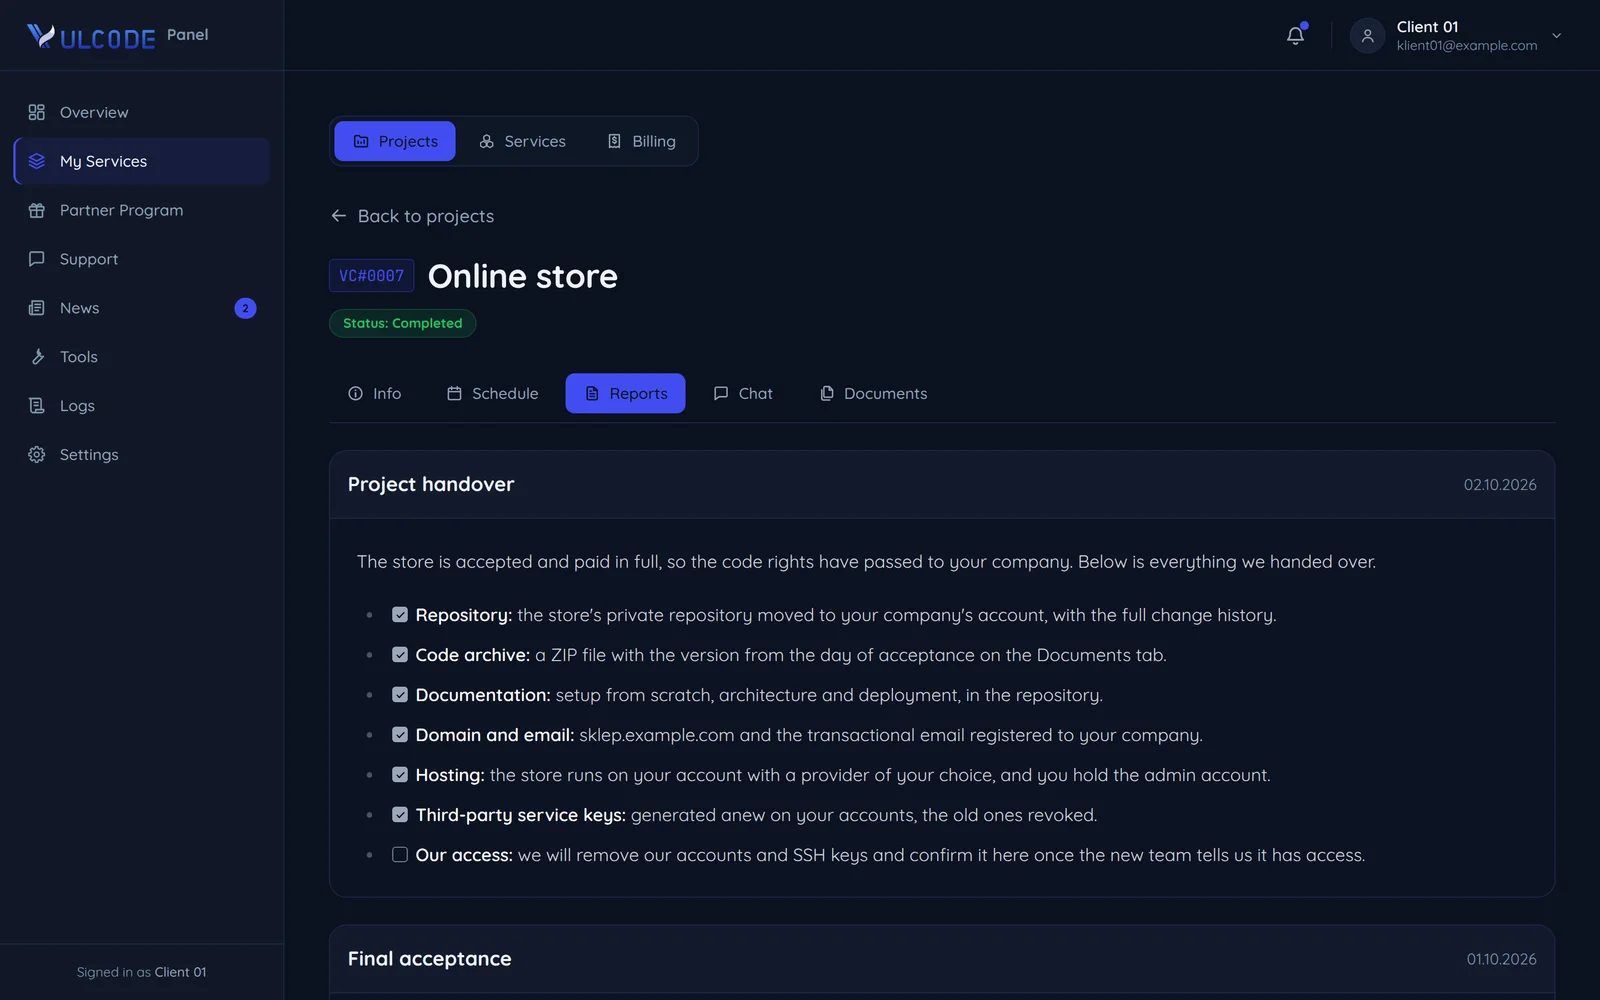
Task: Click the back arrow icon
Action: (339, 216)
